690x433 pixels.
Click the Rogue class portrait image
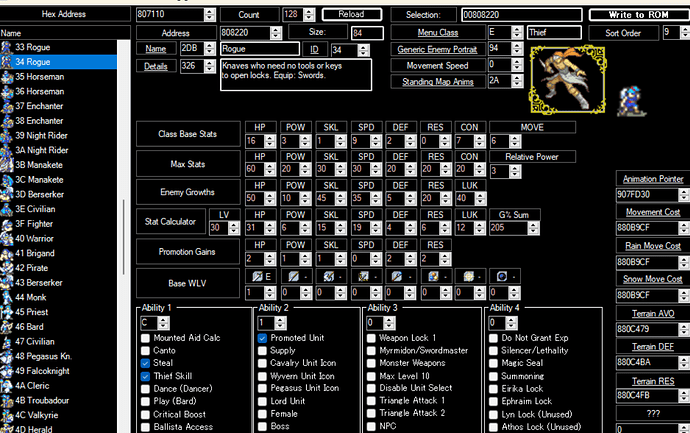click(x=568, y=80)
